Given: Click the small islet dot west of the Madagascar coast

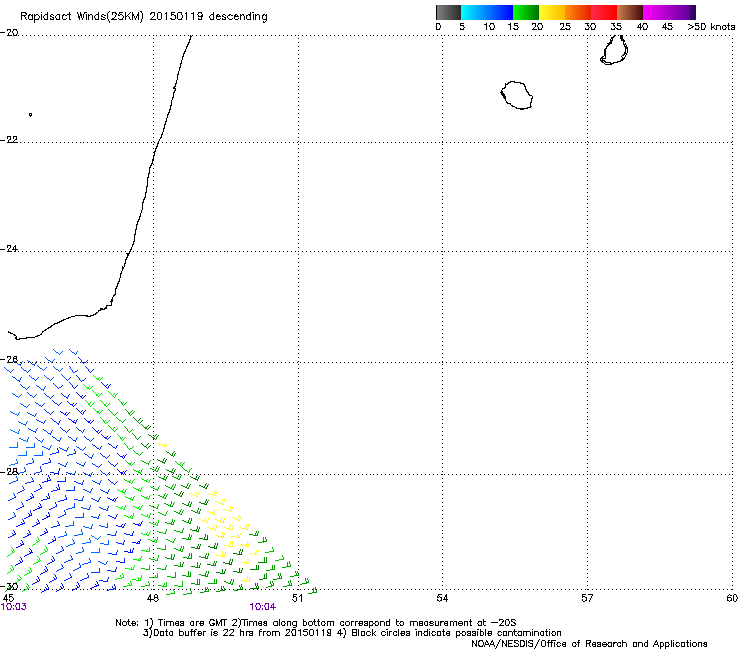Looking at the screenshot, I should point(30,115).
